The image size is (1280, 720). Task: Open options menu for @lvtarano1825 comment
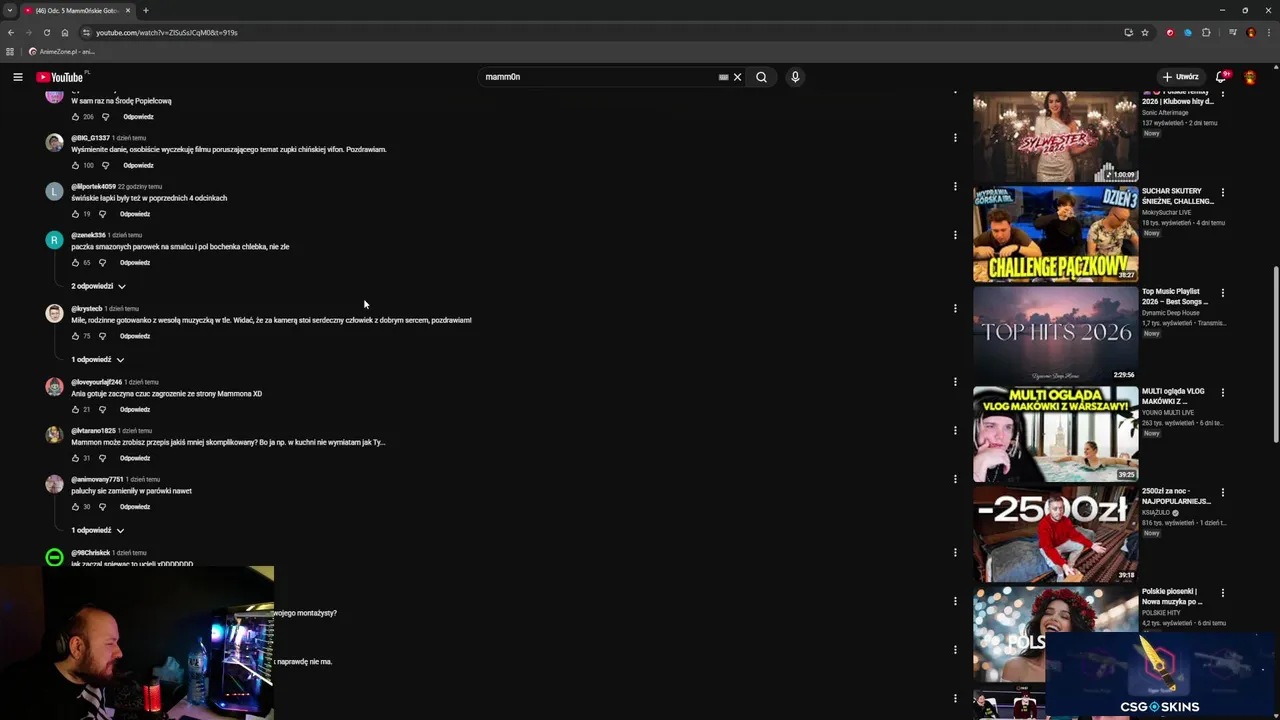(x=955, y=430)
